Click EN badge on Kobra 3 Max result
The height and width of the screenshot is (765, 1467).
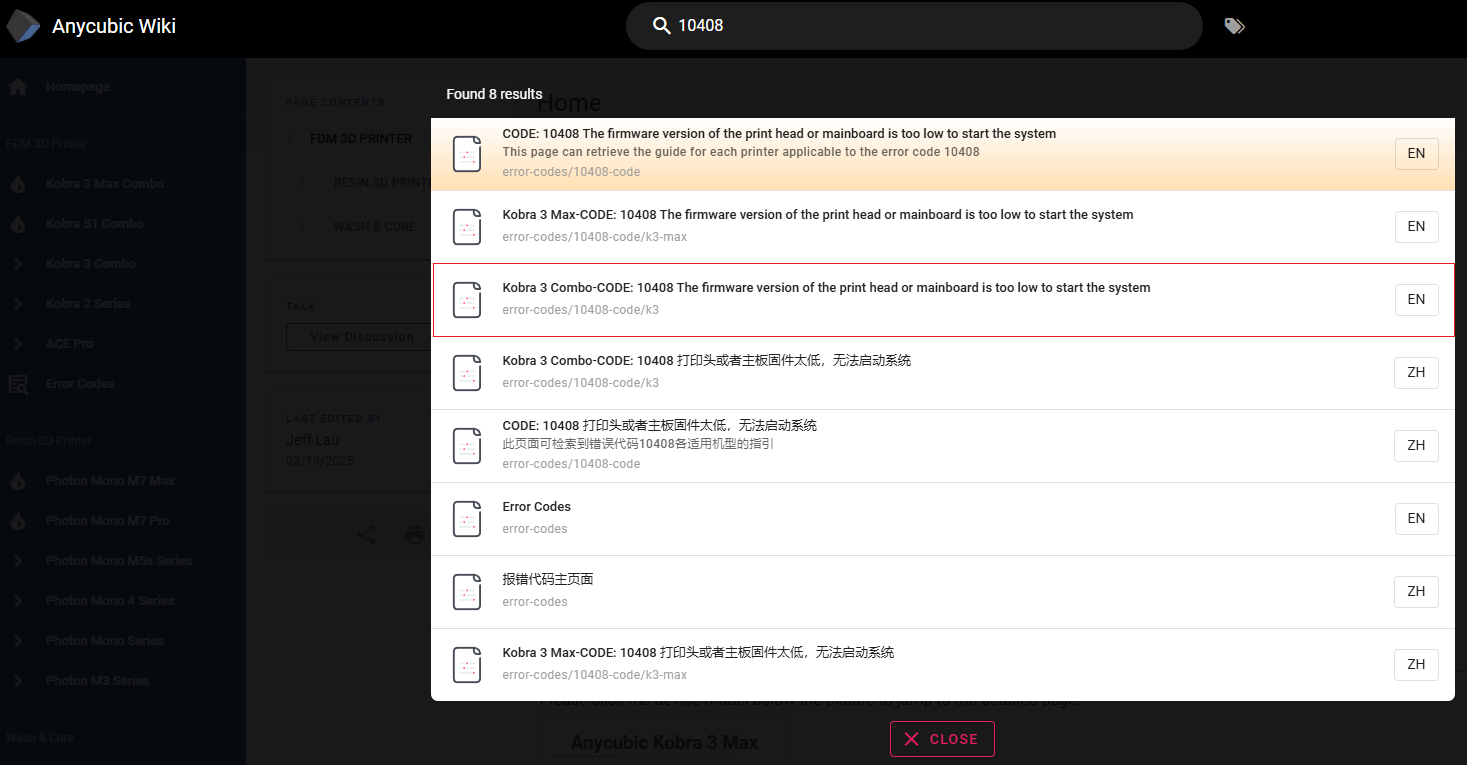pos(1416,227)
